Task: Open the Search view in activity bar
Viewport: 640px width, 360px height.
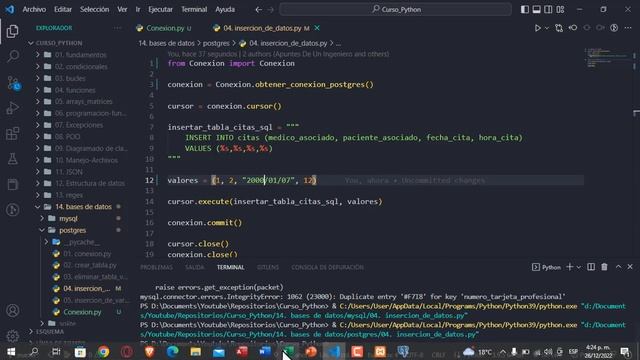Action: [x=13, y=56]
